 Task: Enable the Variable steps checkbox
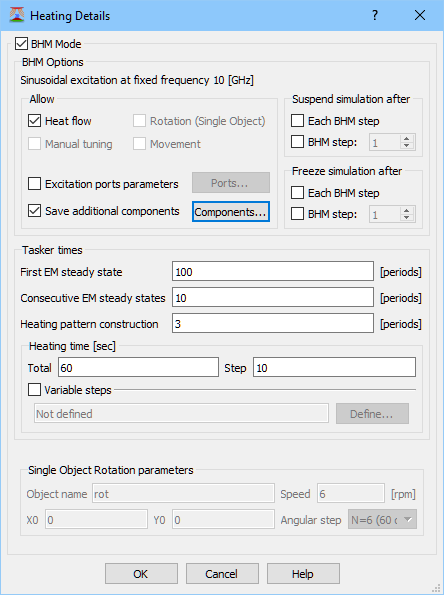click(x=35, y=390)
